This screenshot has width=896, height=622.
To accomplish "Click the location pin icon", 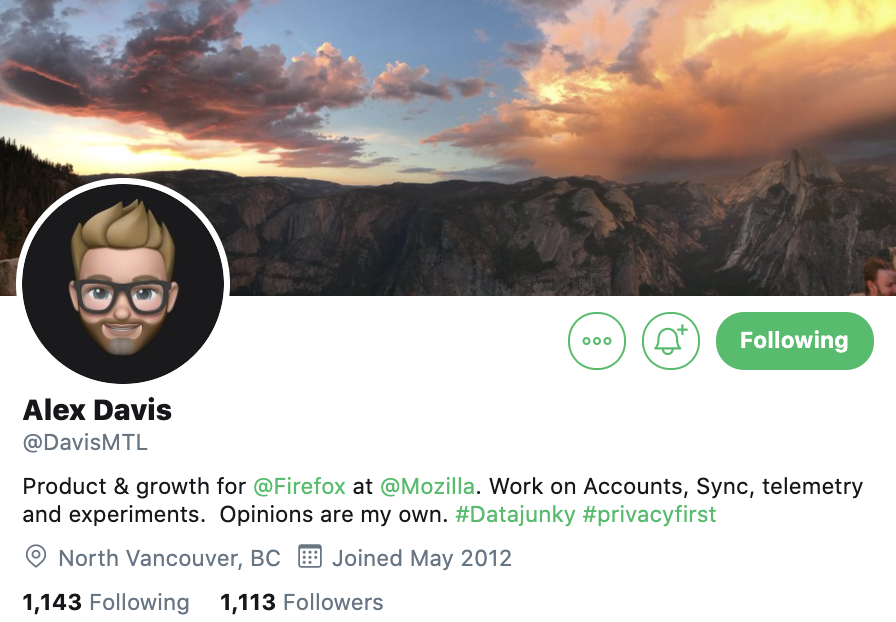I will click(35, 557).
